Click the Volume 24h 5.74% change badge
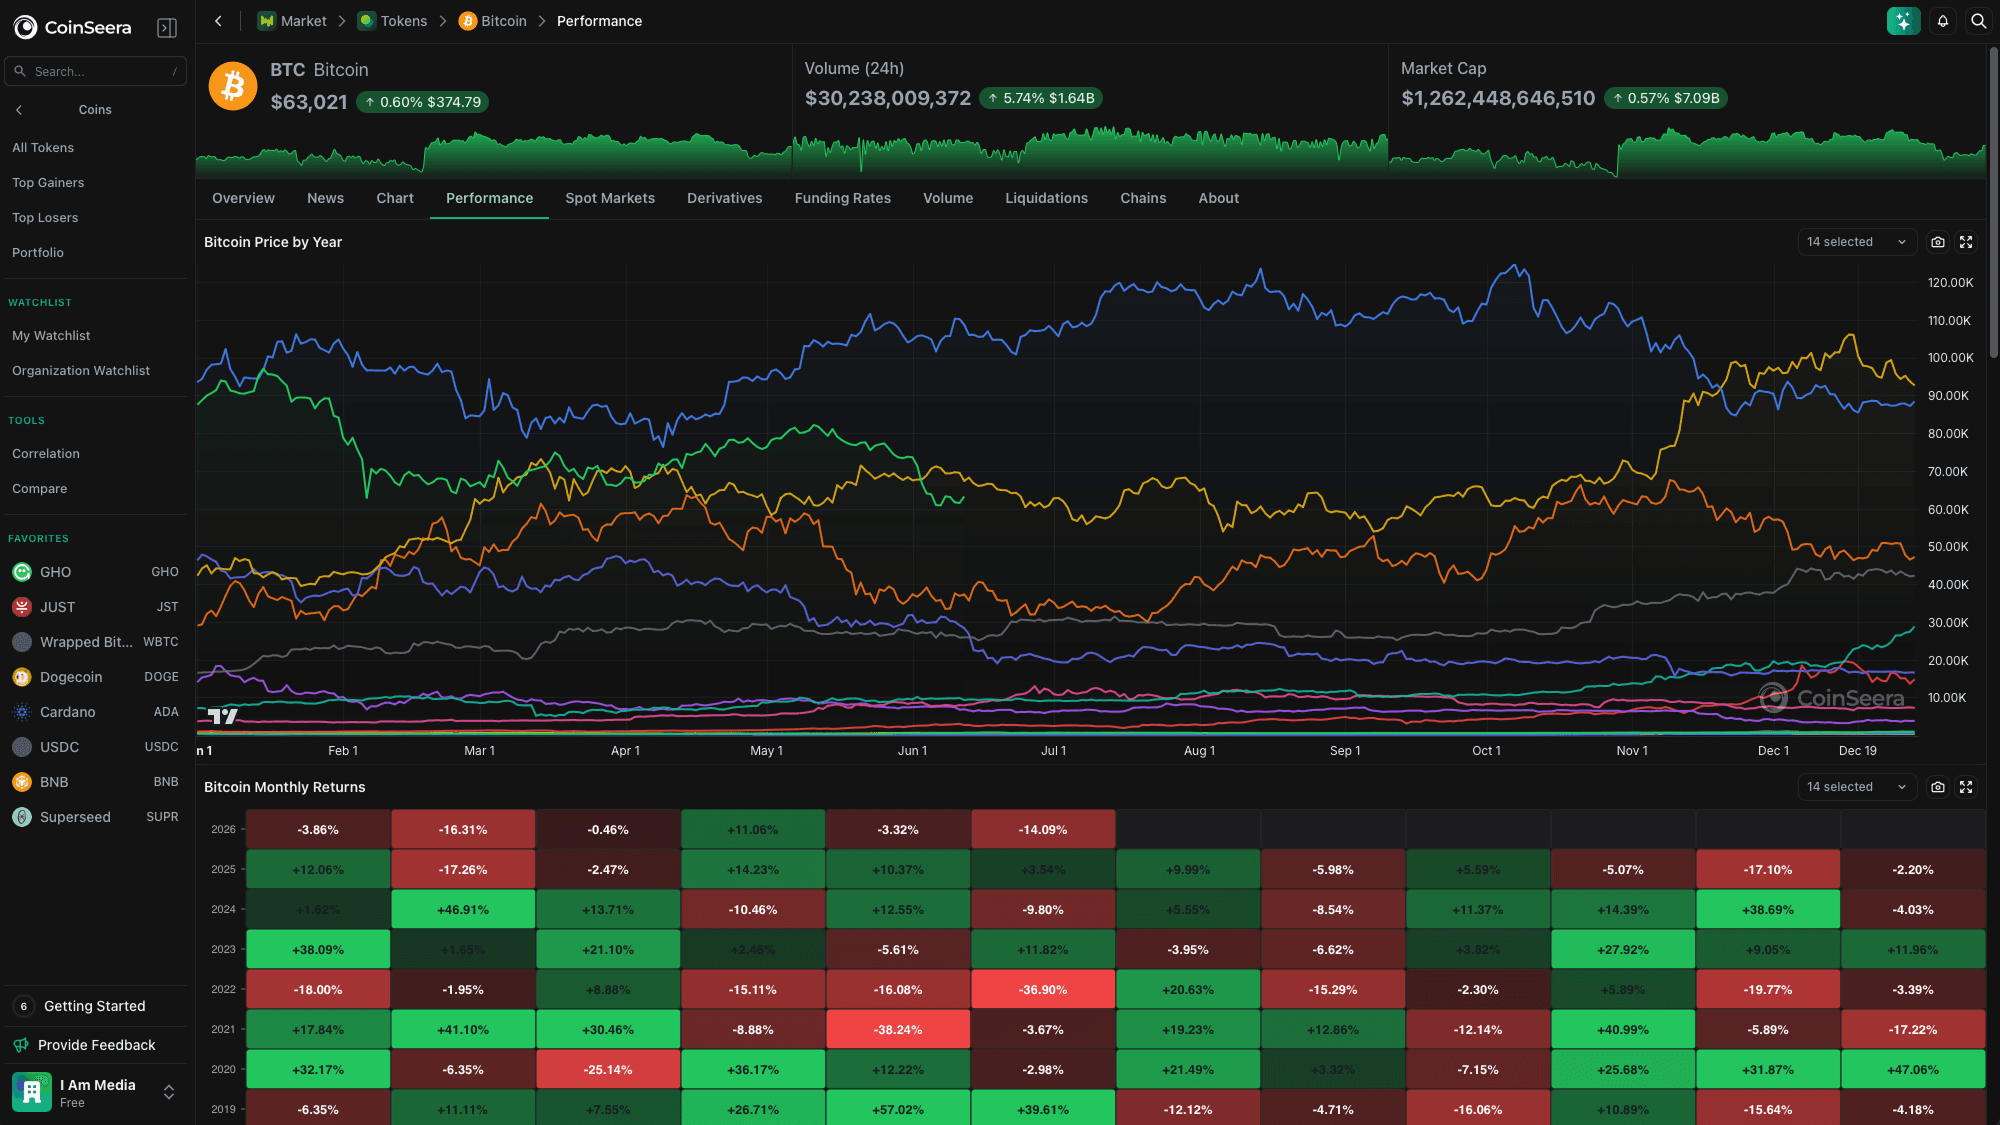Viewport: 2000px width, 1125px height. pyautogui.click(x=1040, y=98)
